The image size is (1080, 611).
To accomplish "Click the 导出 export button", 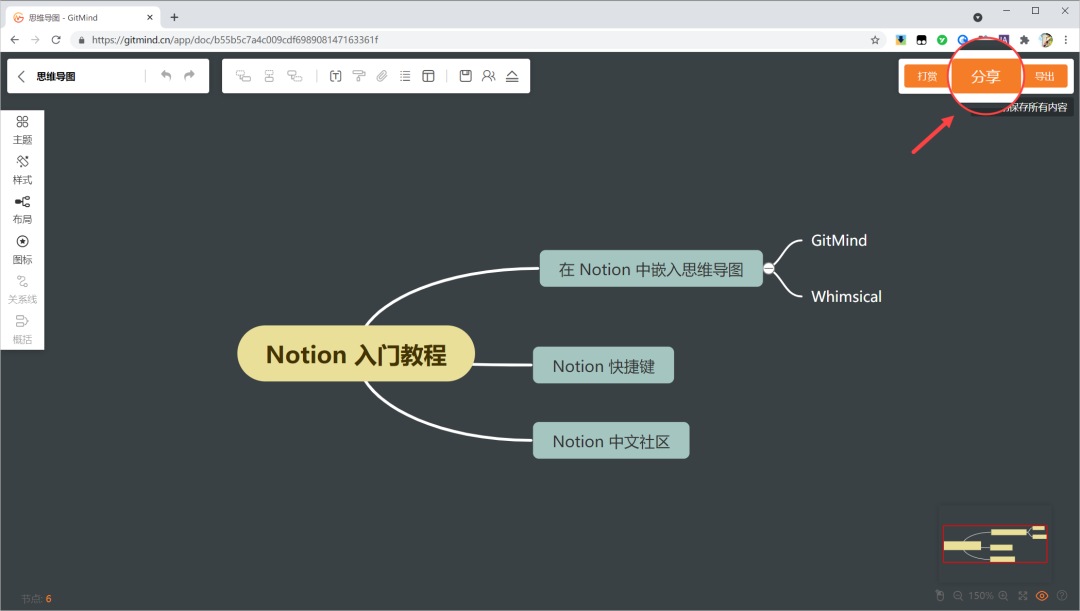I will point(1044,76).
